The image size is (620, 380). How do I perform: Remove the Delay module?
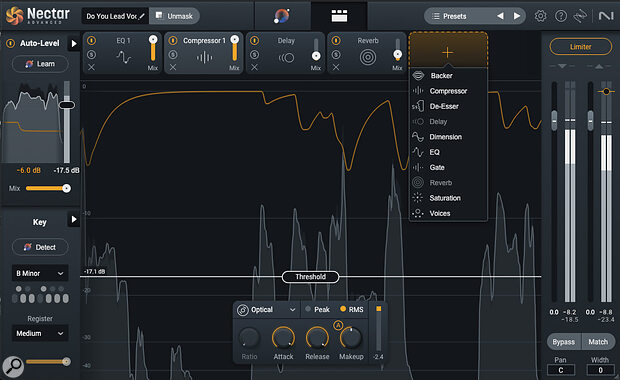point(254,68)
